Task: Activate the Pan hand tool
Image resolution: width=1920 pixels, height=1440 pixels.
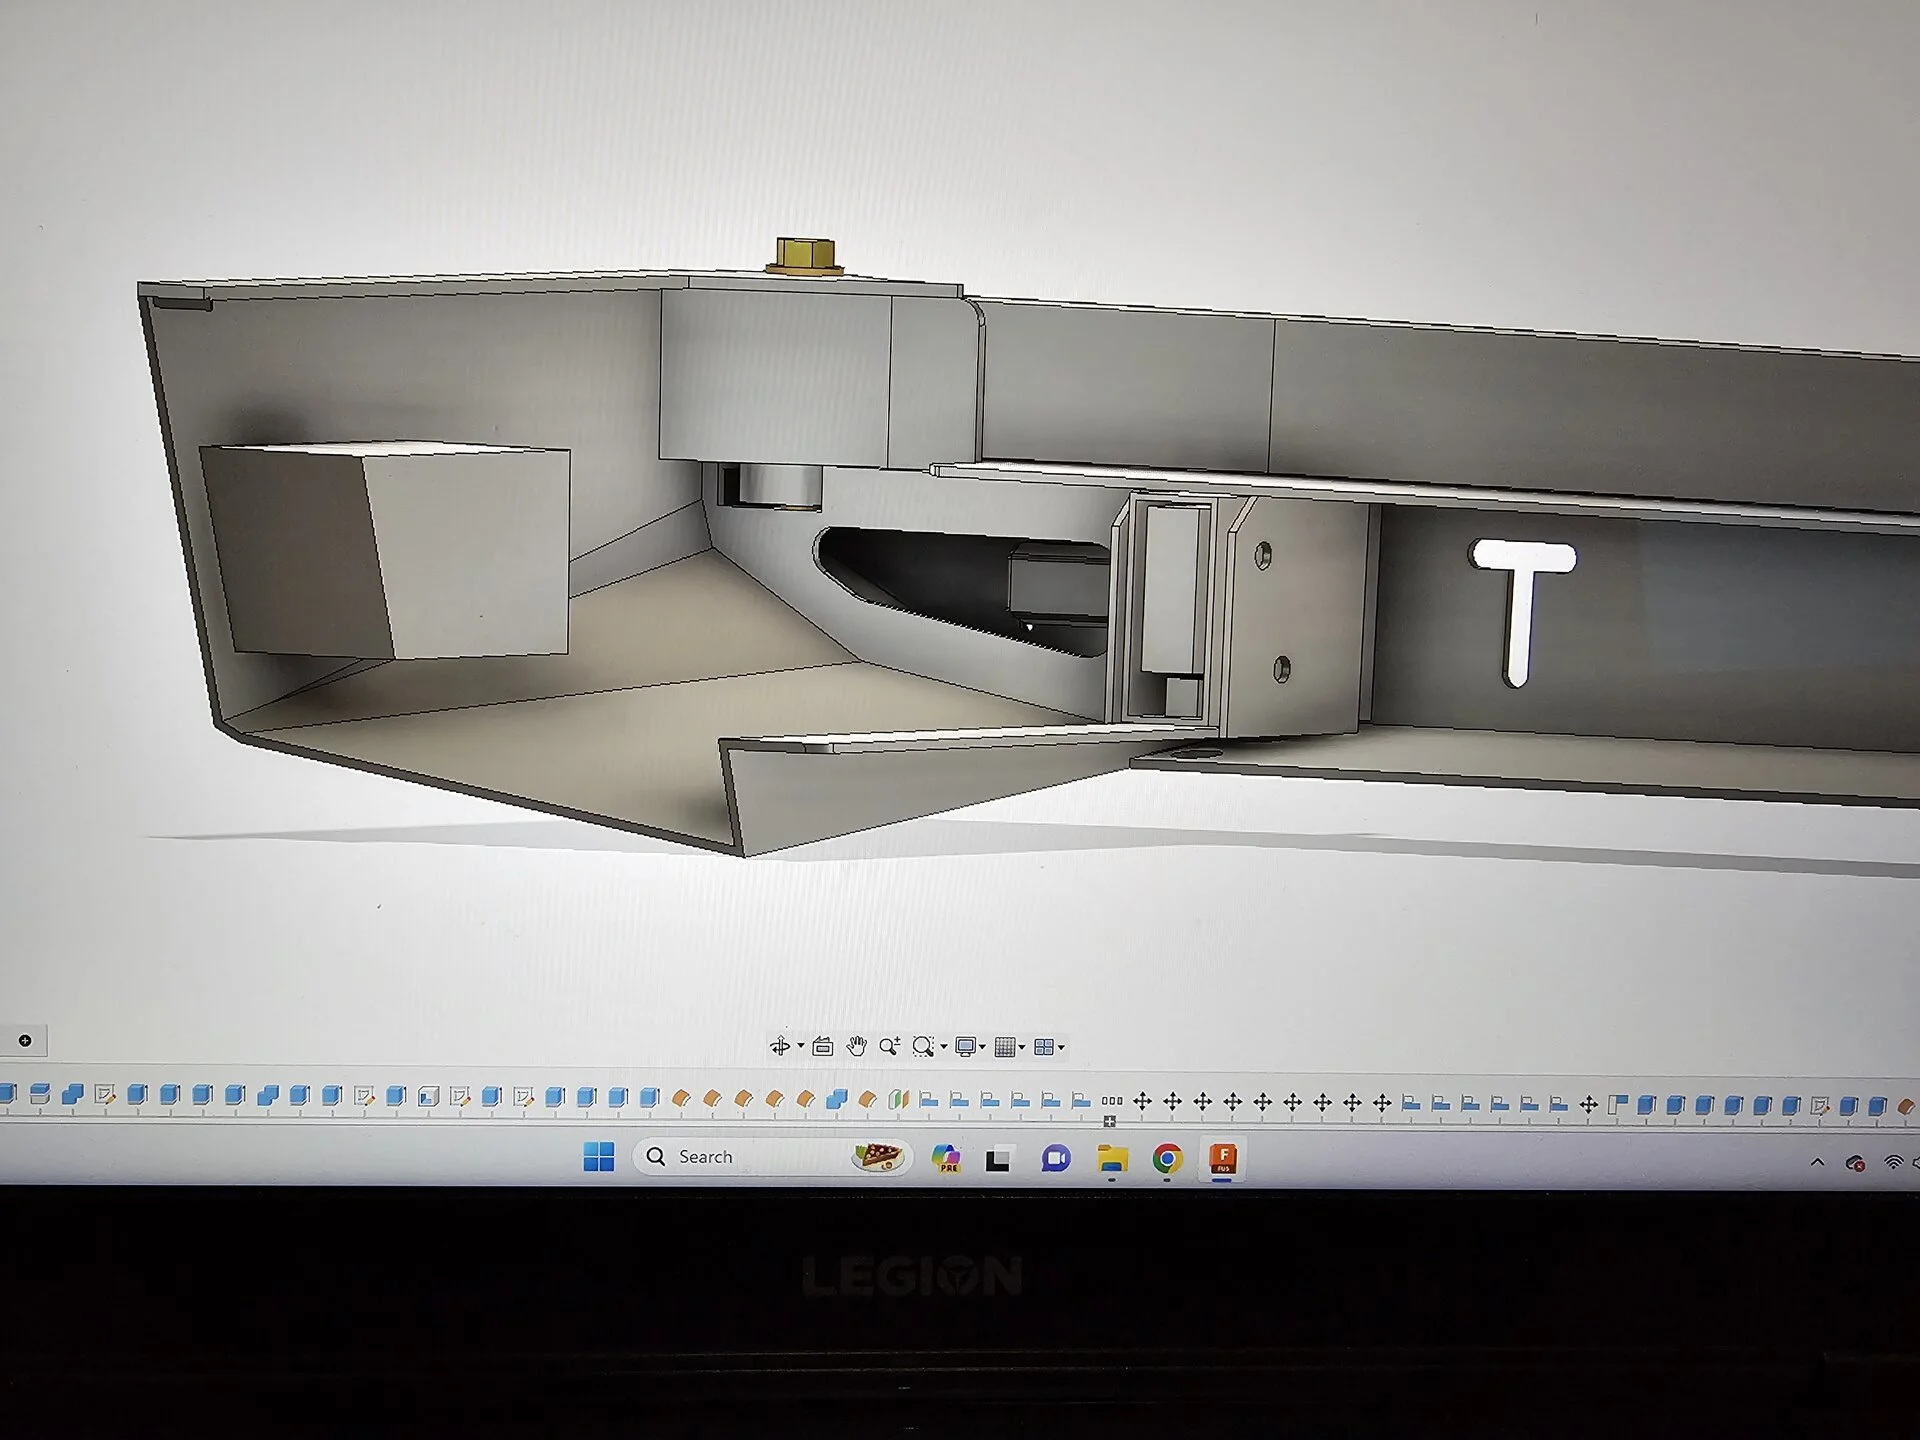Action: click(856, 1047)
